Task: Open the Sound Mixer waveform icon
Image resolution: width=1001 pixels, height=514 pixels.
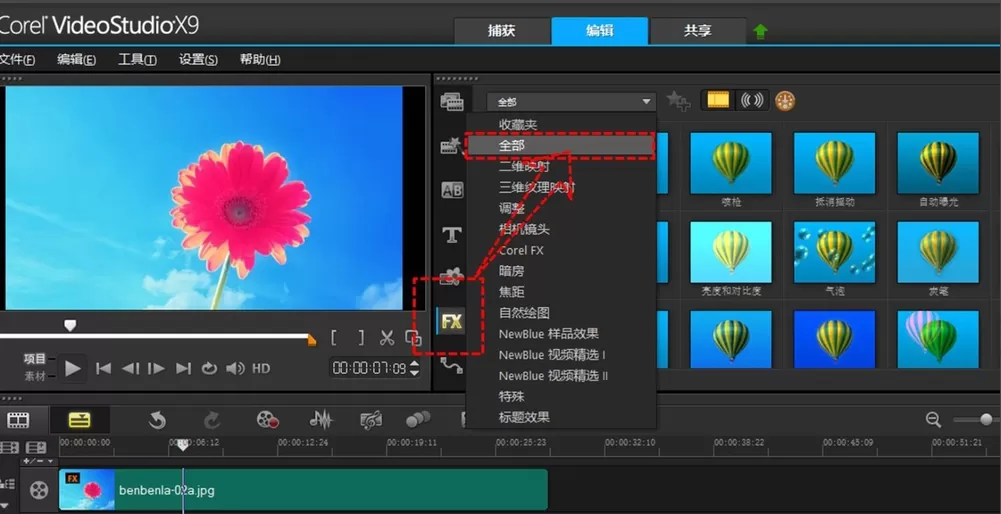Action: pos(321,420)
